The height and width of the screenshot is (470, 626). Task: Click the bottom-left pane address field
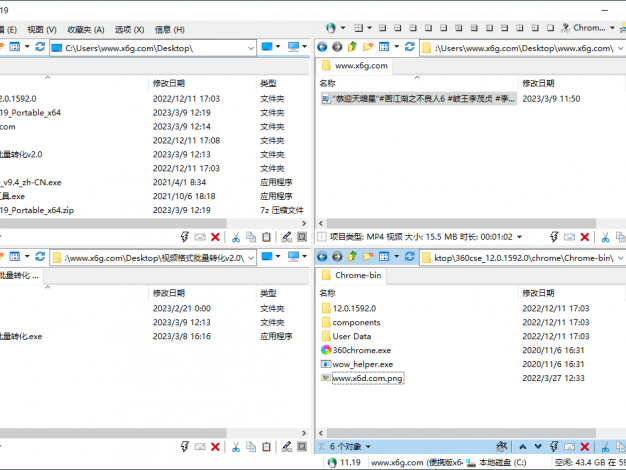click(153, 258)
